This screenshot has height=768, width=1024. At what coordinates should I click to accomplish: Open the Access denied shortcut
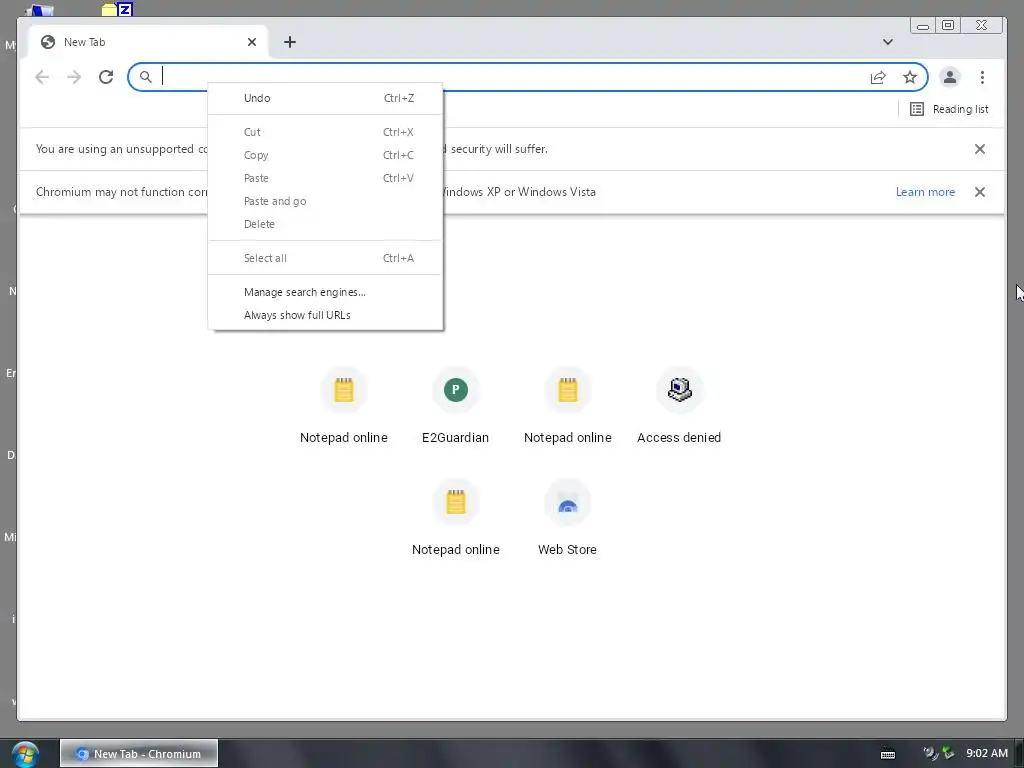click(679, 406)
